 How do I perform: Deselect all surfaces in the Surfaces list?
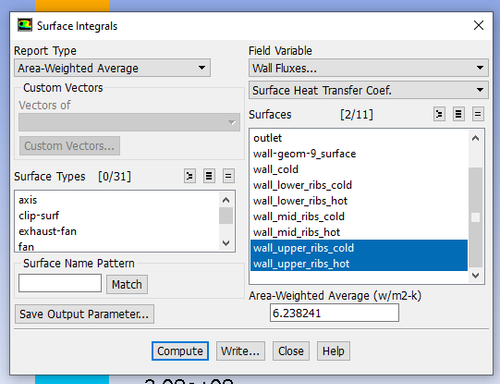pyautogui.click(x=478, y=114)
